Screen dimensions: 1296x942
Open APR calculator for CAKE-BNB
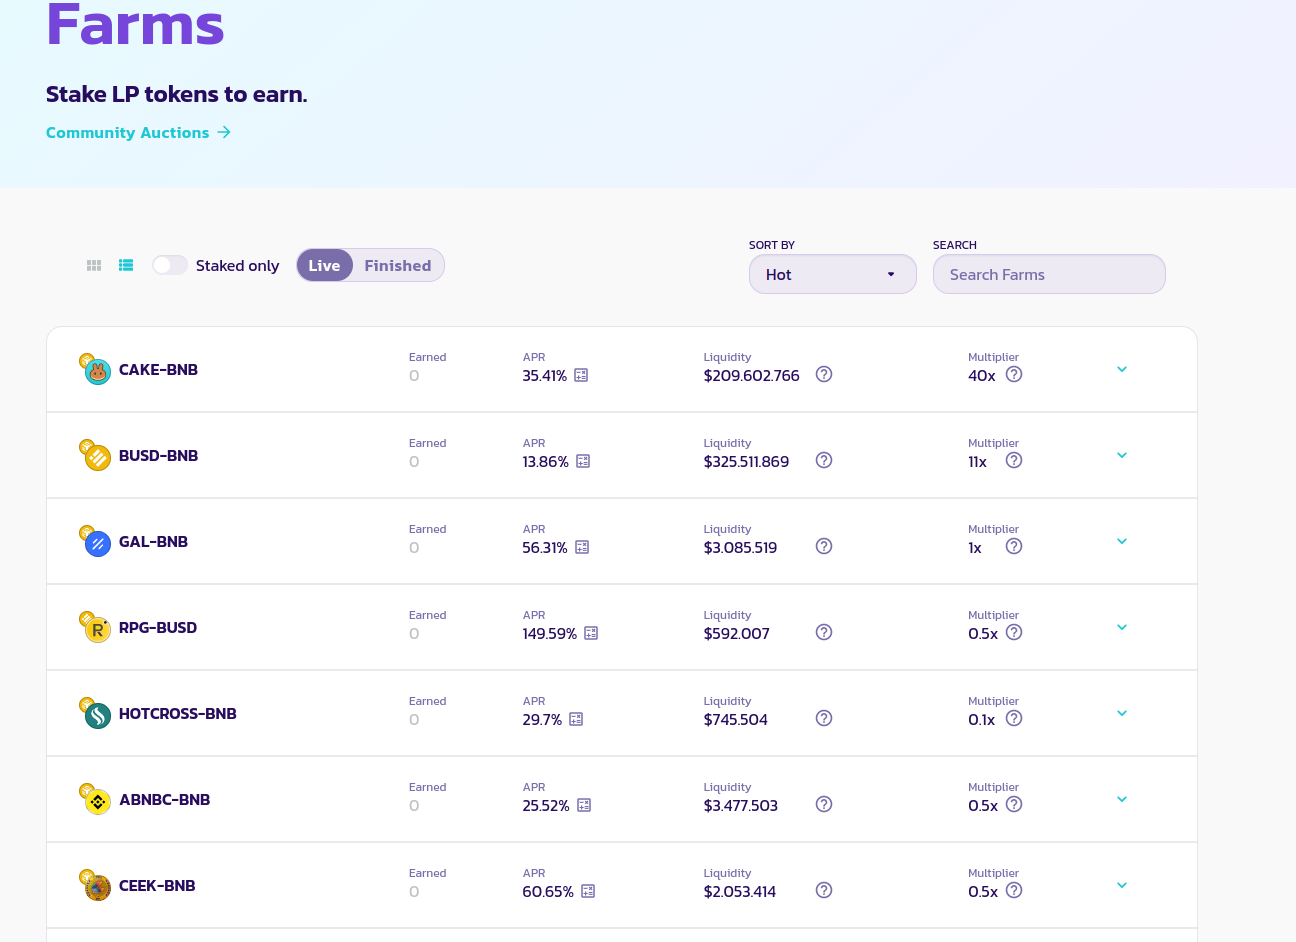(x=581, y=375)
